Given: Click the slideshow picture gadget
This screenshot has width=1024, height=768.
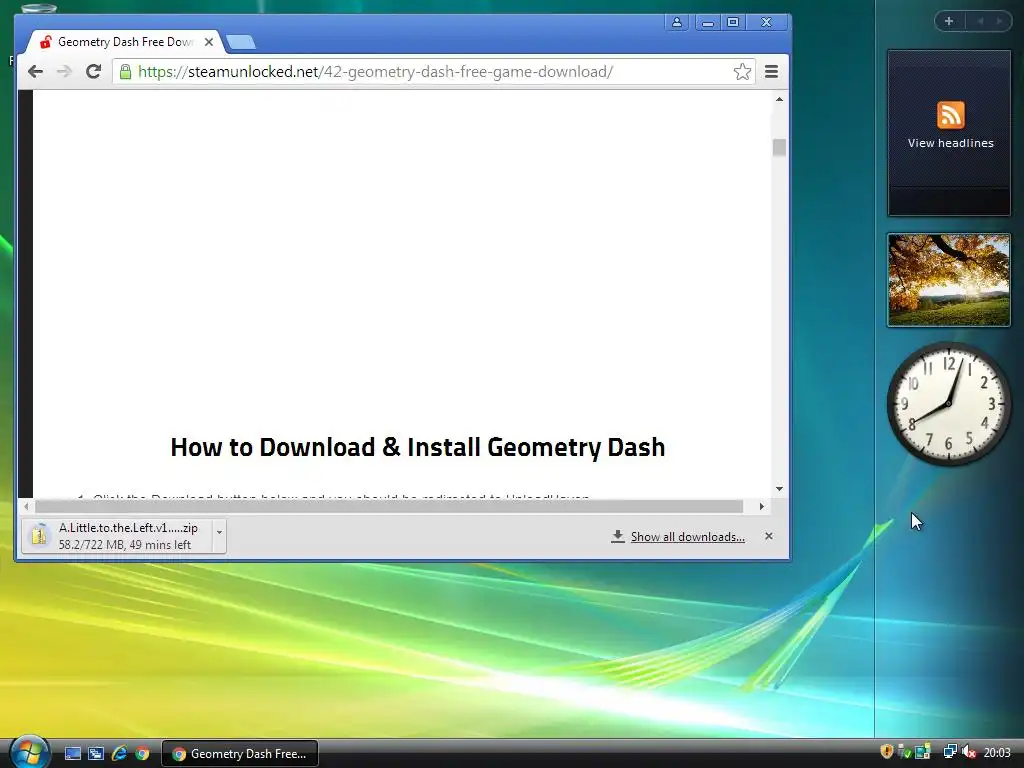Looking at the screenshot, I should (948, 280).
